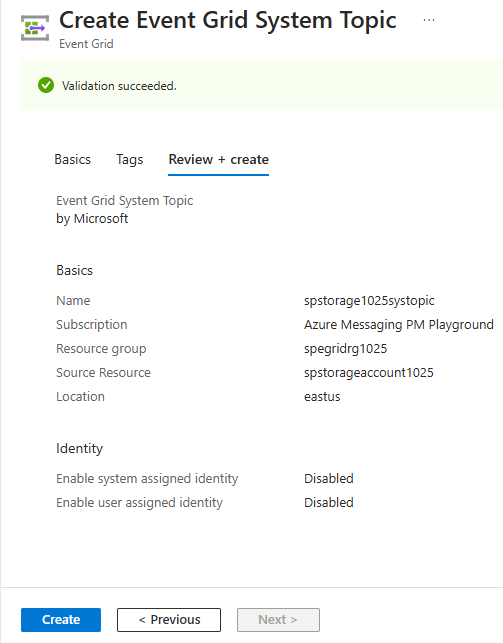
Task: Click the Azure Messaging PM Playground subscription value
Action: pos(398,325)
